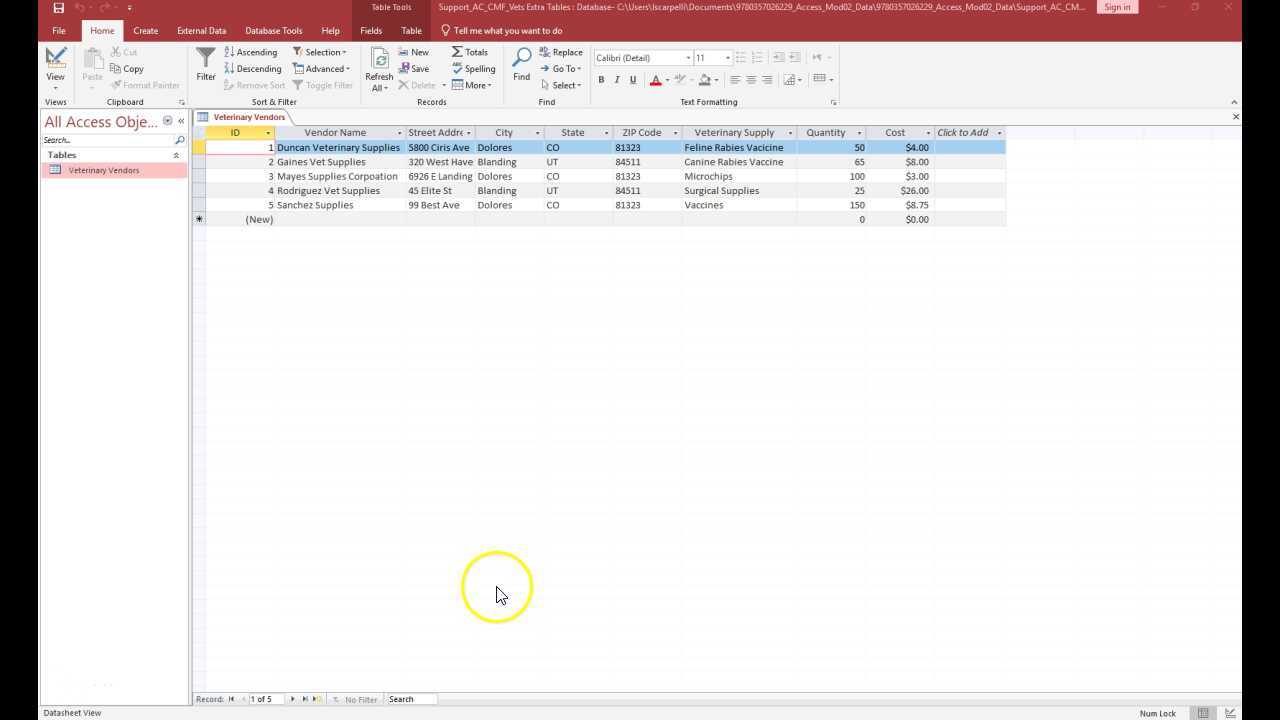This screenshot has height=720, width=1280.
Task: Open the External Data tab
Action: [x=201, y=30]
